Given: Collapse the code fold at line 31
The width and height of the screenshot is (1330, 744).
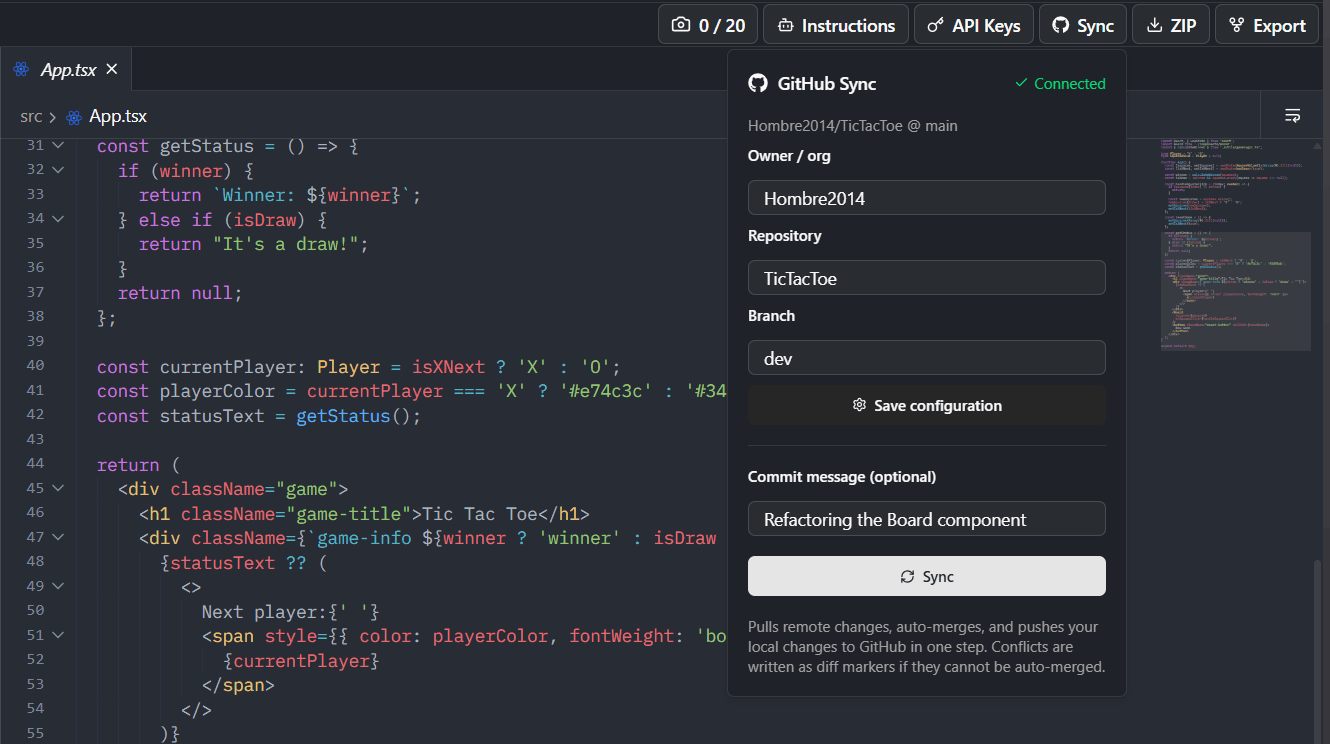Looking at the screenshot, I should pyautogui.click(x=58, y=146).
